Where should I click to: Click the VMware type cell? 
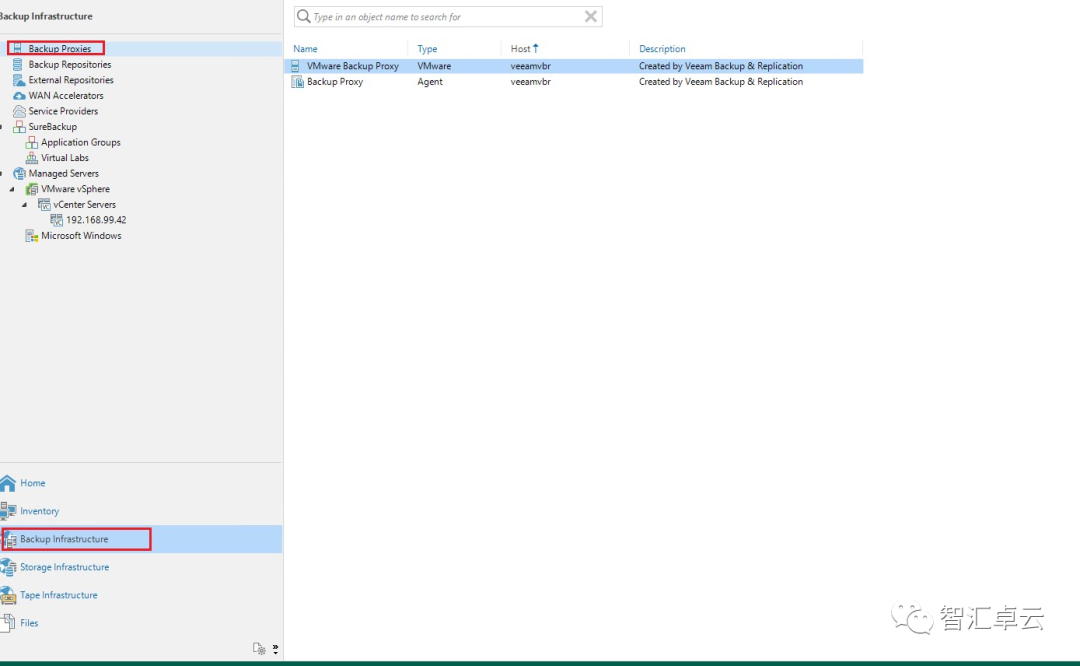434,66
